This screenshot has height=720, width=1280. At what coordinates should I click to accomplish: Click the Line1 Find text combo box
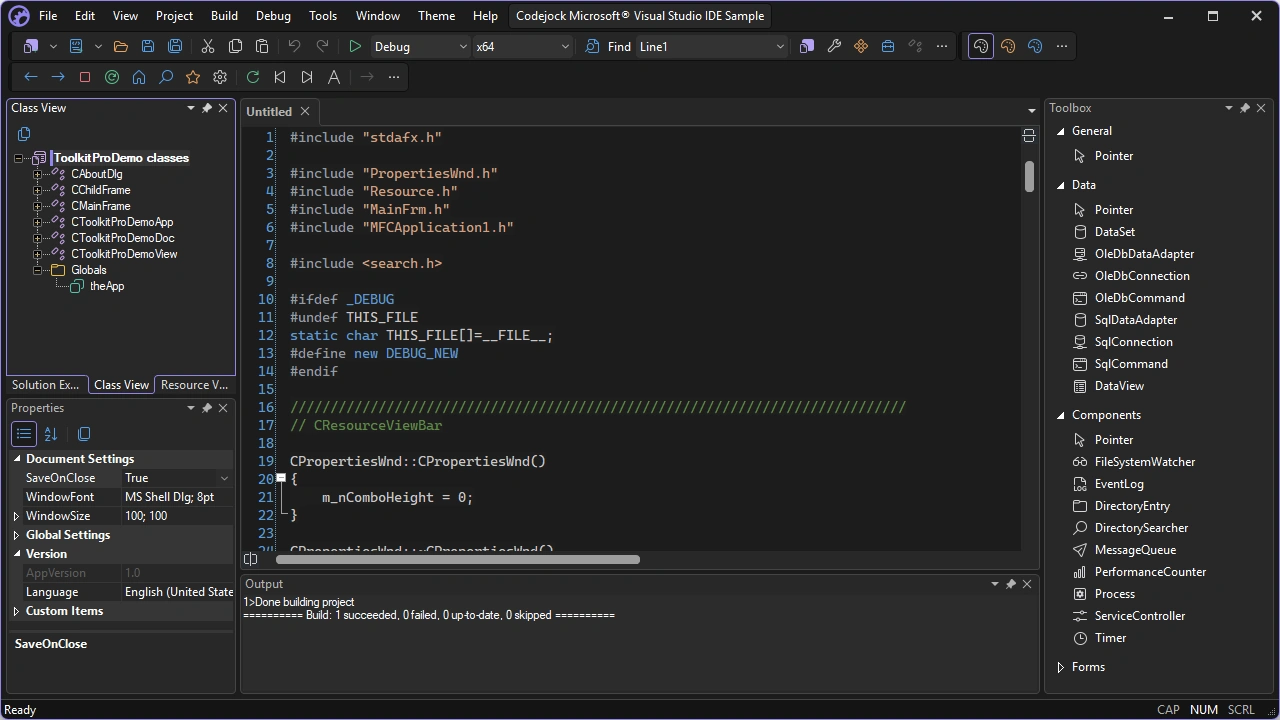(x=712, y=46)
